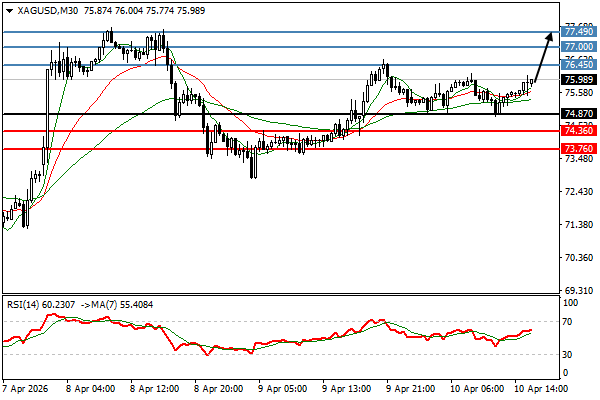This screenshot has height=400, width=600.
Task: Click the RSI(14) indicator label
Action: pos(27,305)
